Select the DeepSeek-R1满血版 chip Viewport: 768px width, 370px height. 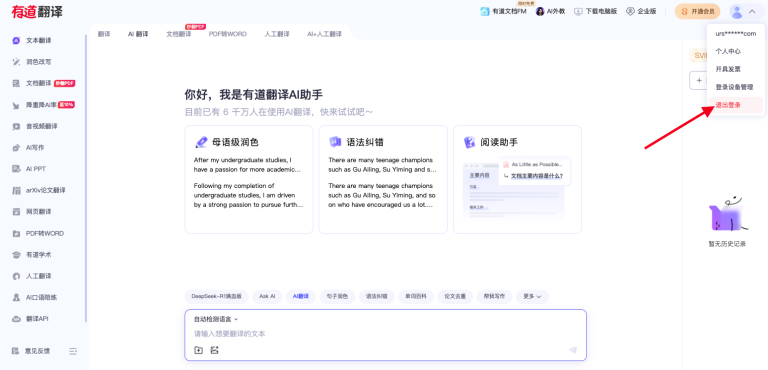216,296
